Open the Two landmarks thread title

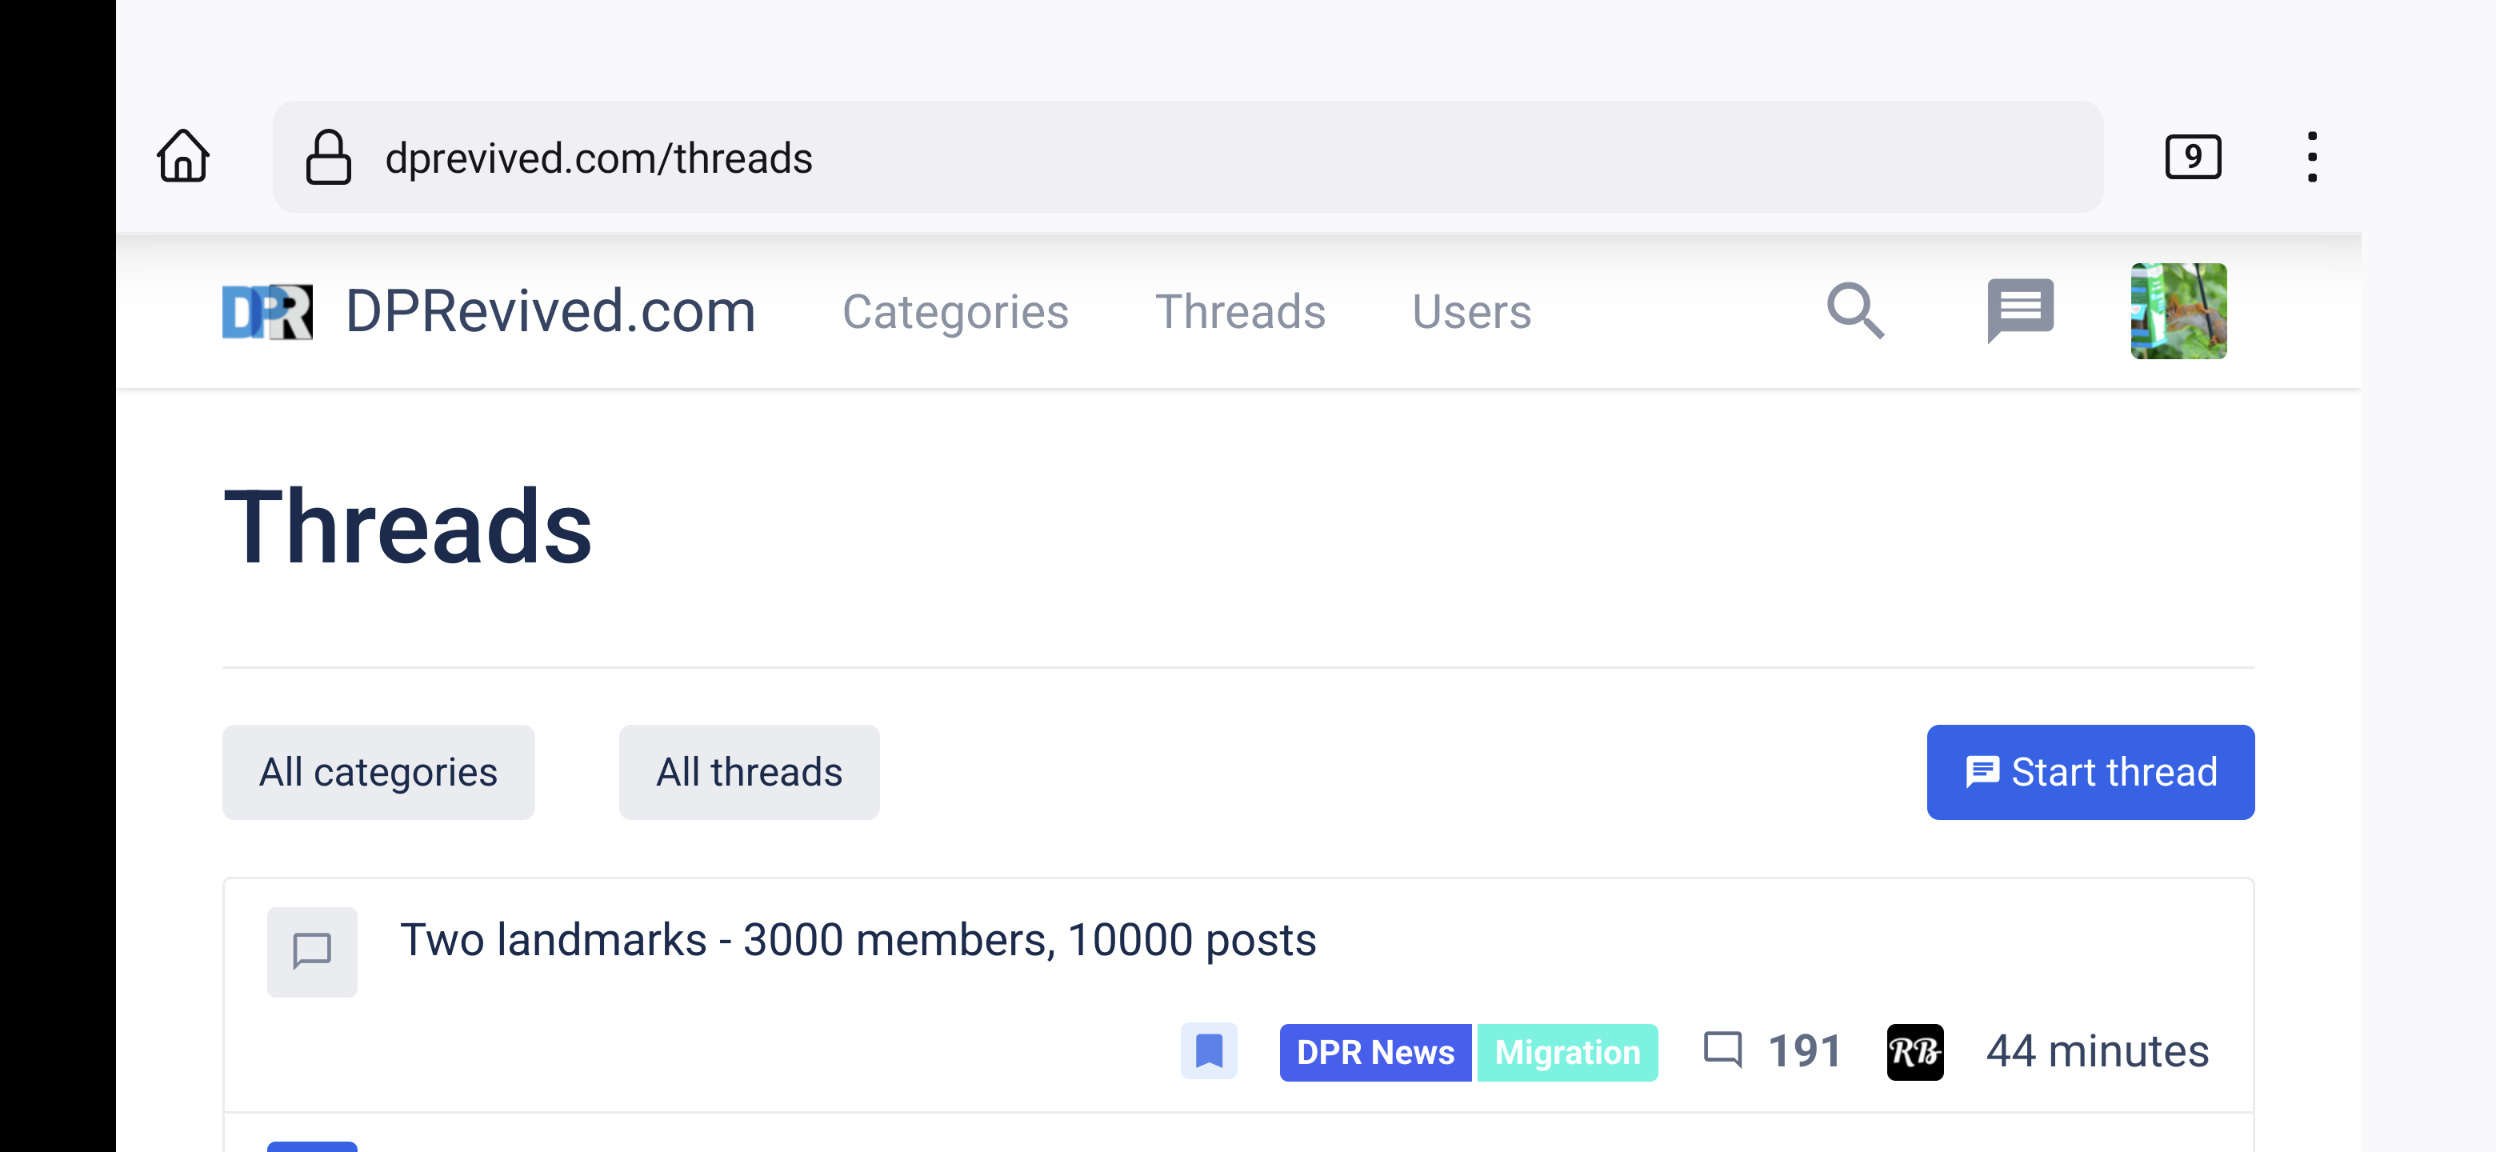pyautogui.click(x=858, y=940)
